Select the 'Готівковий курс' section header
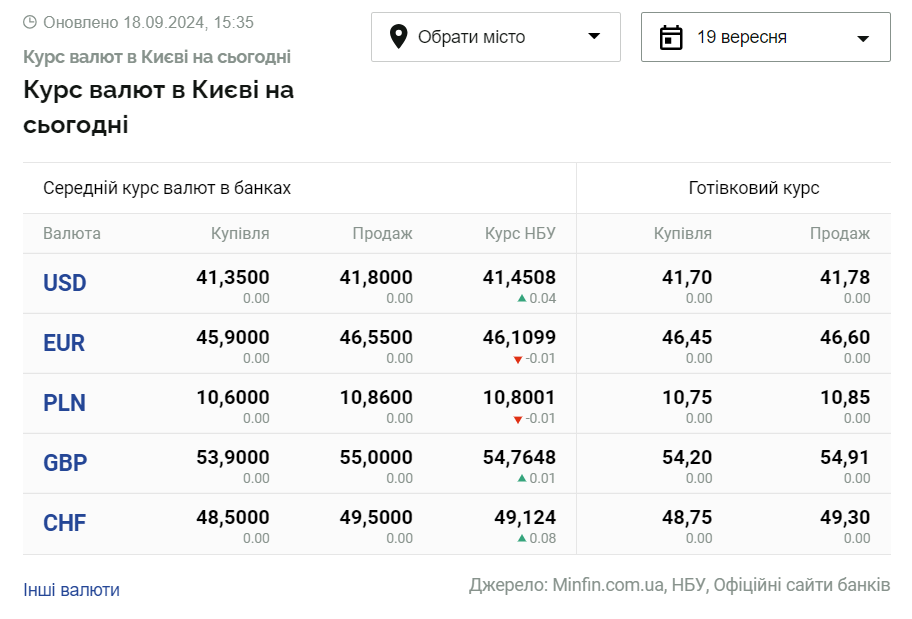The height and width of the screenshot is (619, 912). pos(754,188)
